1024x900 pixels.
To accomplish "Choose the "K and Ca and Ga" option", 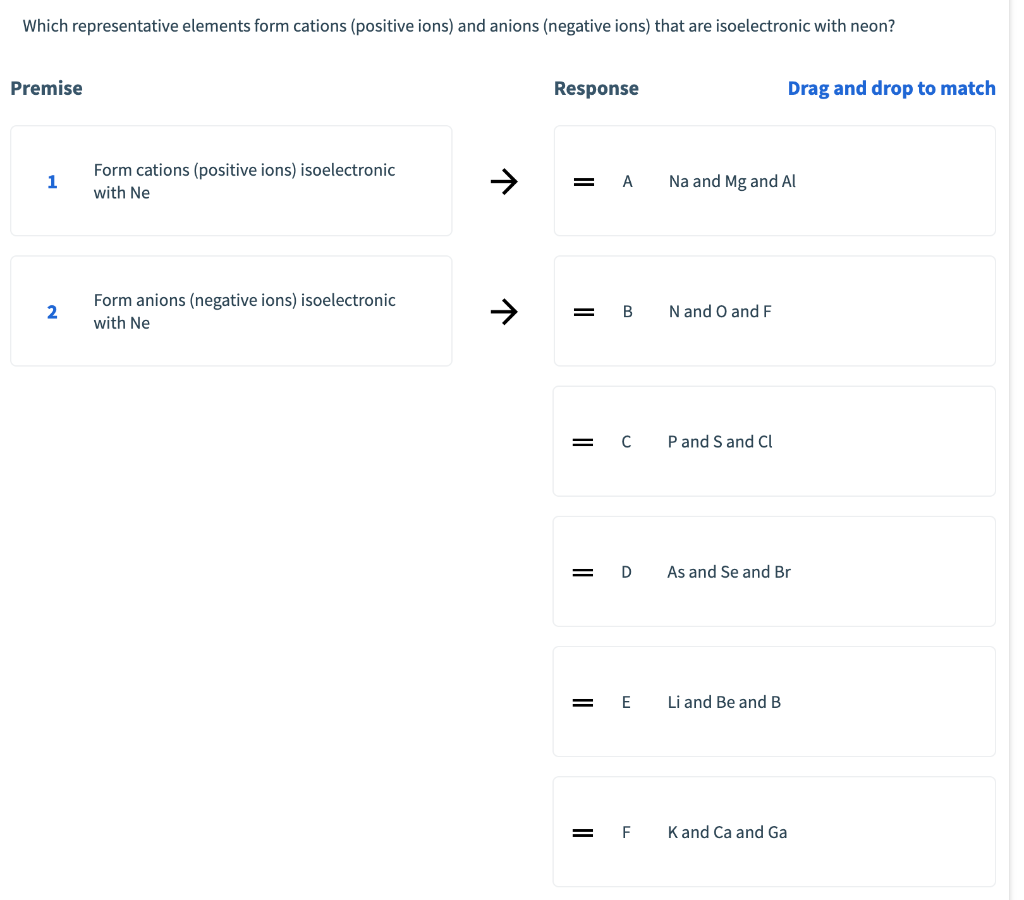I will pos(727,832).
